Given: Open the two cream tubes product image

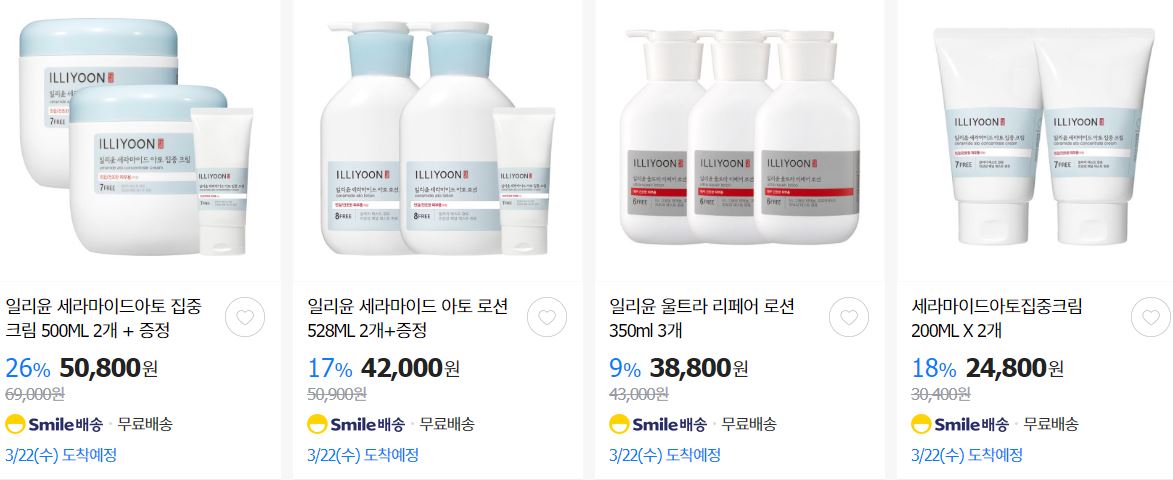Looking at the screenshot, I should point(1042,138).
